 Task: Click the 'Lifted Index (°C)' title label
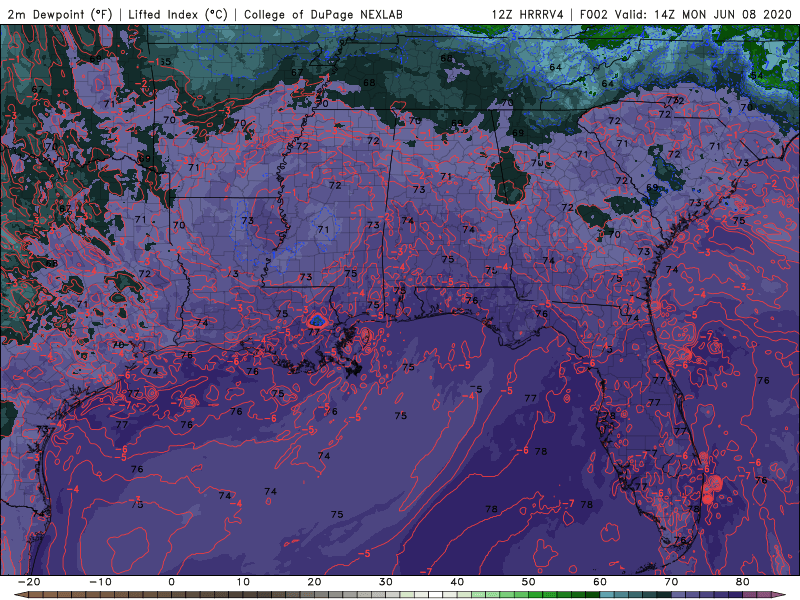pos(178,15)
